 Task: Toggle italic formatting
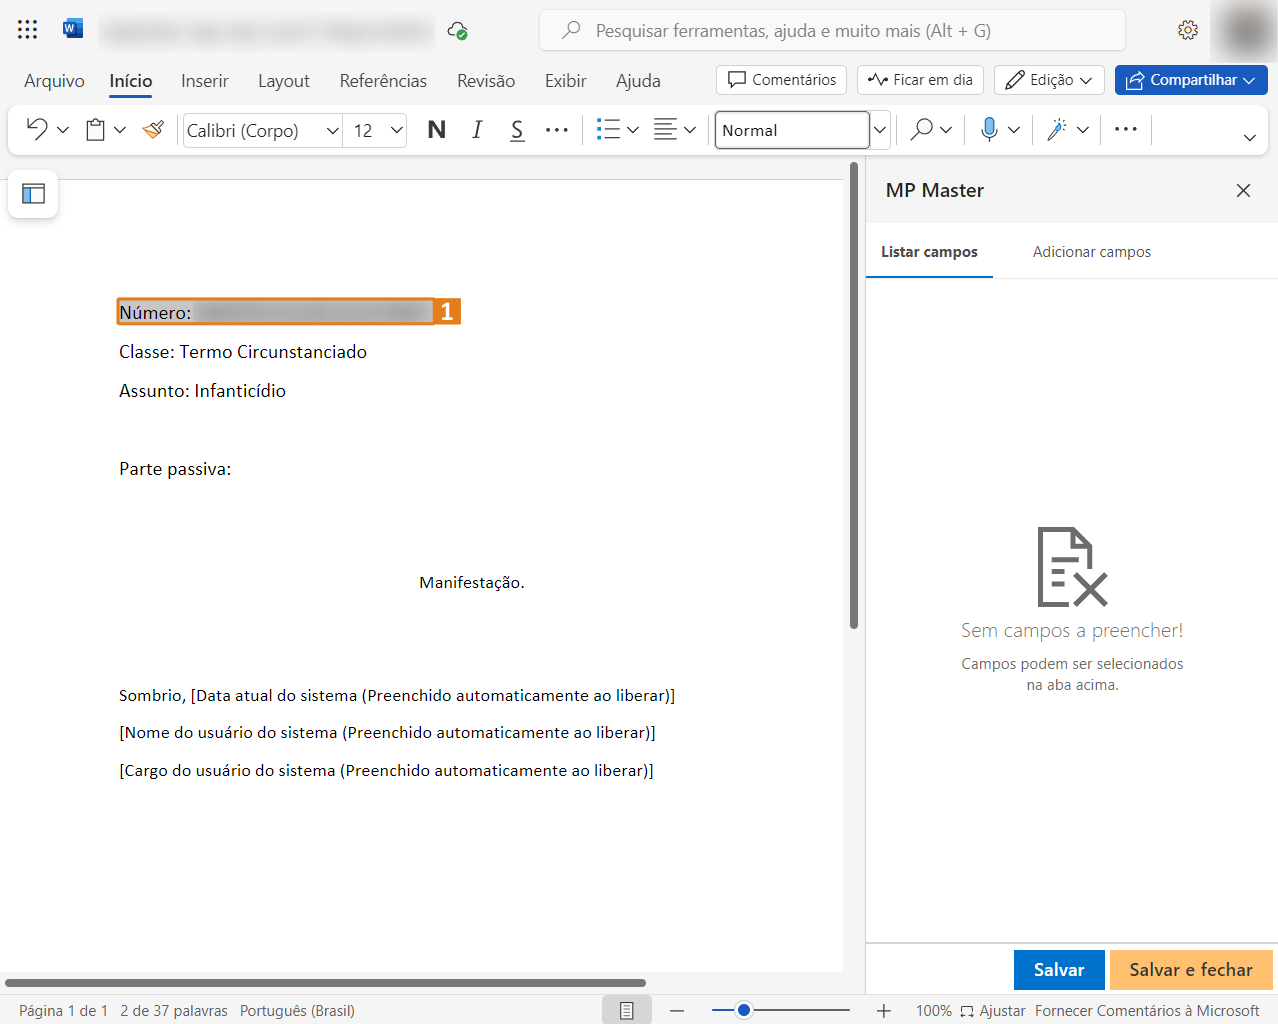[x=477, y=129]
